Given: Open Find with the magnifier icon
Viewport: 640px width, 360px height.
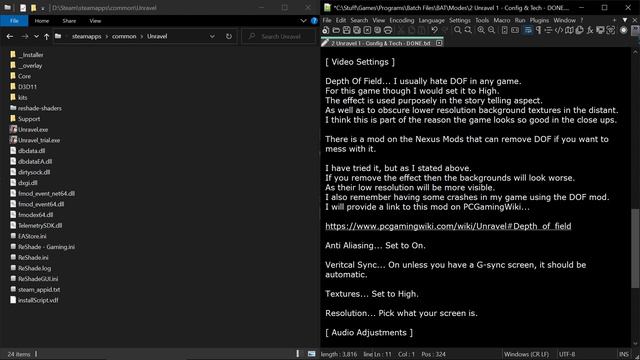Looking at the screenshot, I should (458, 30).
